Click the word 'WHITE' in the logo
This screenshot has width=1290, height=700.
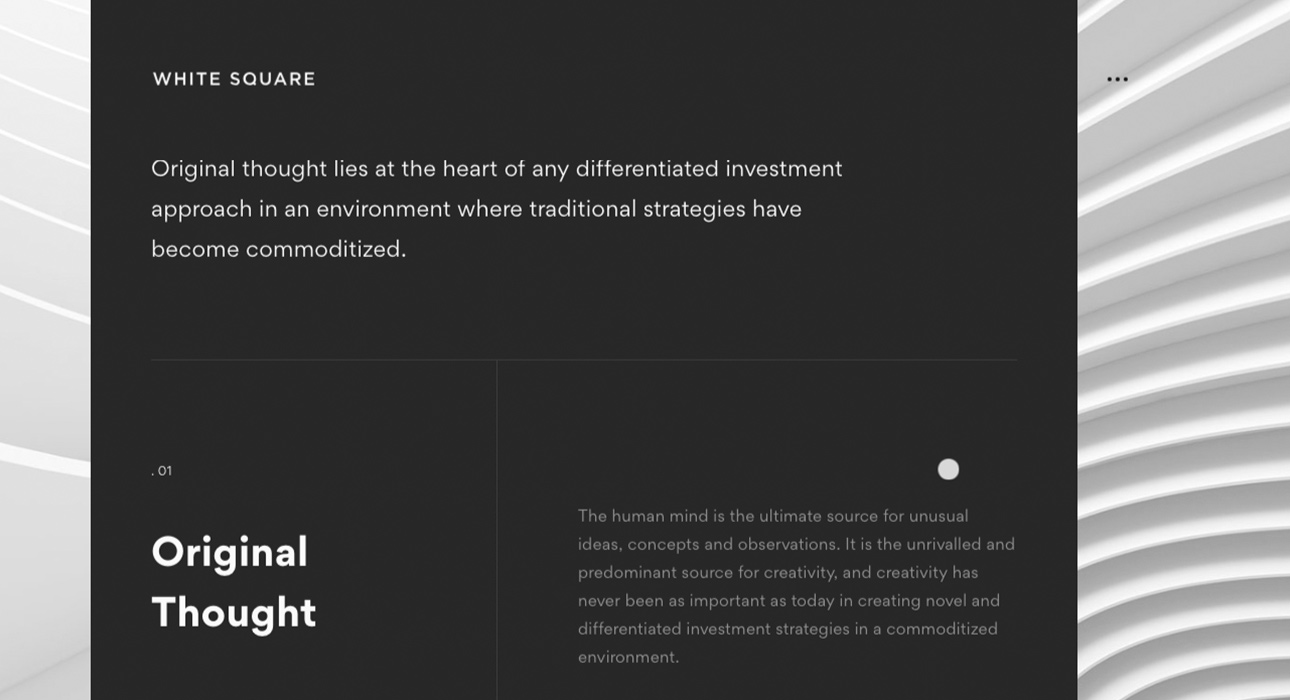point(187,79)
